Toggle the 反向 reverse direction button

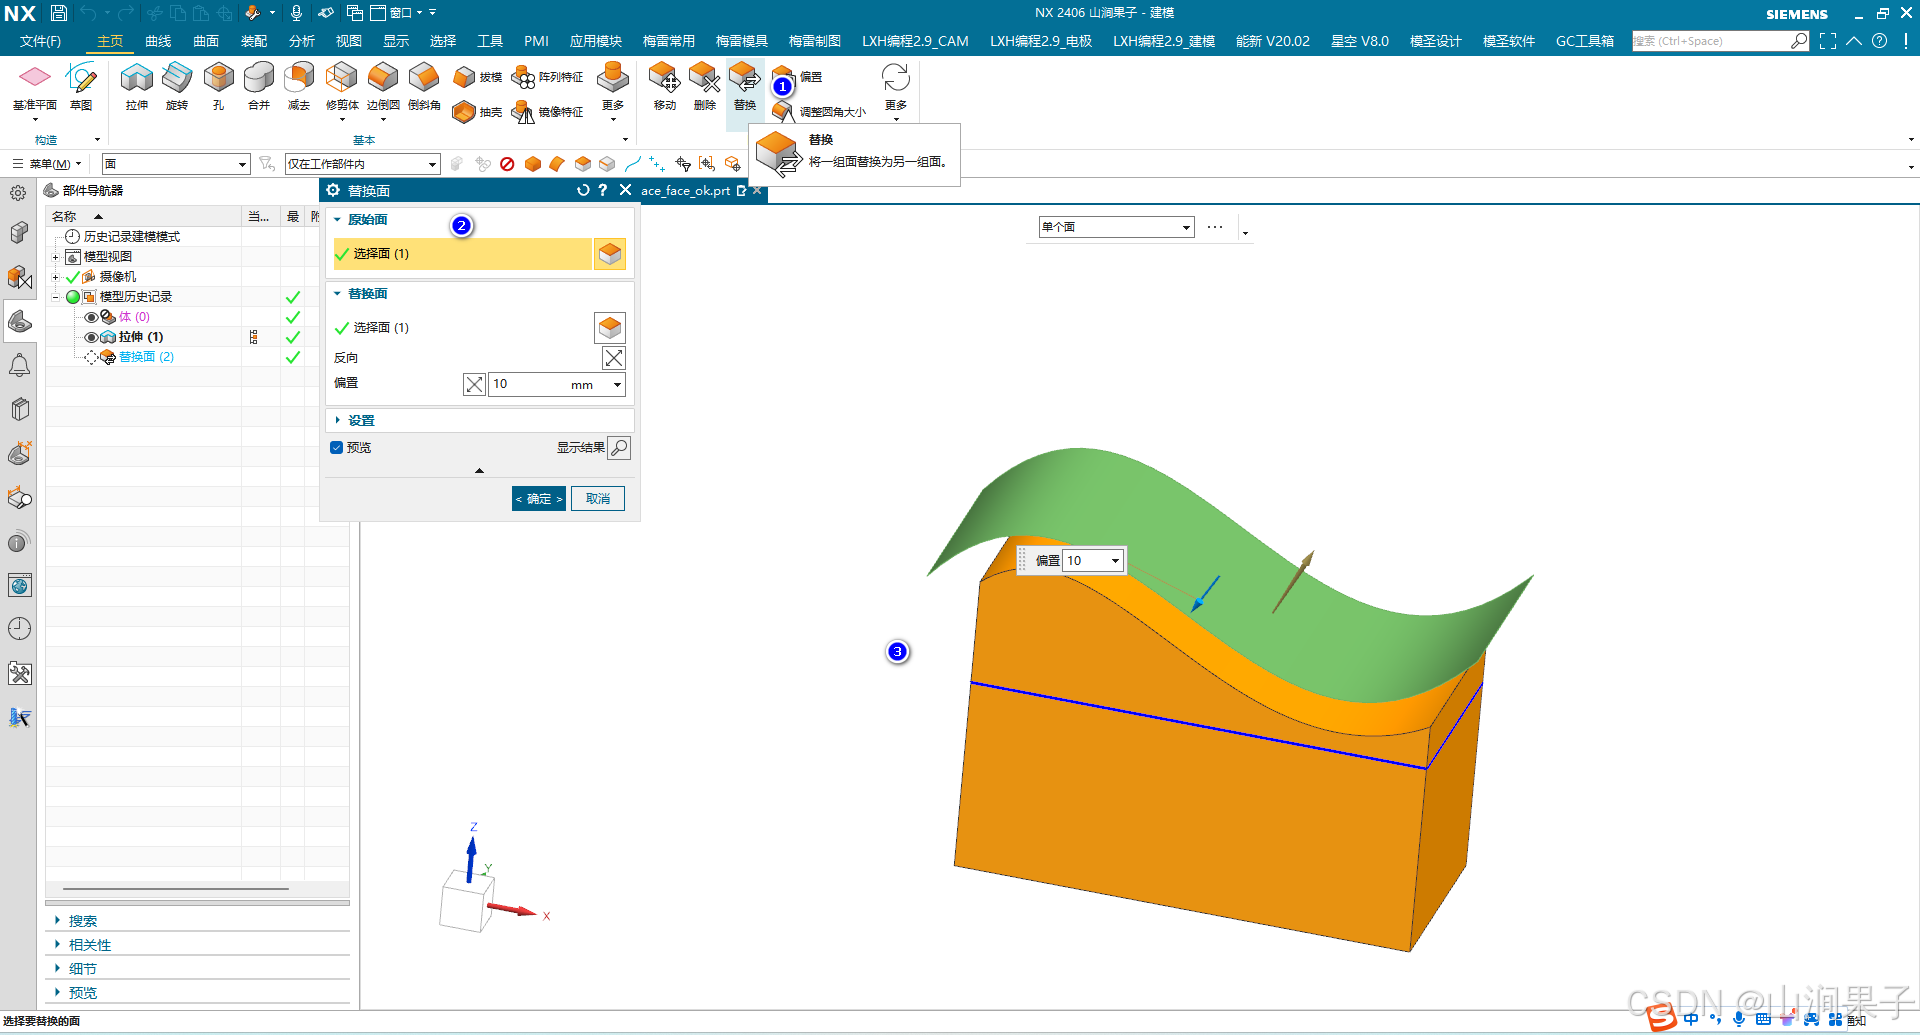click(614, 358)
